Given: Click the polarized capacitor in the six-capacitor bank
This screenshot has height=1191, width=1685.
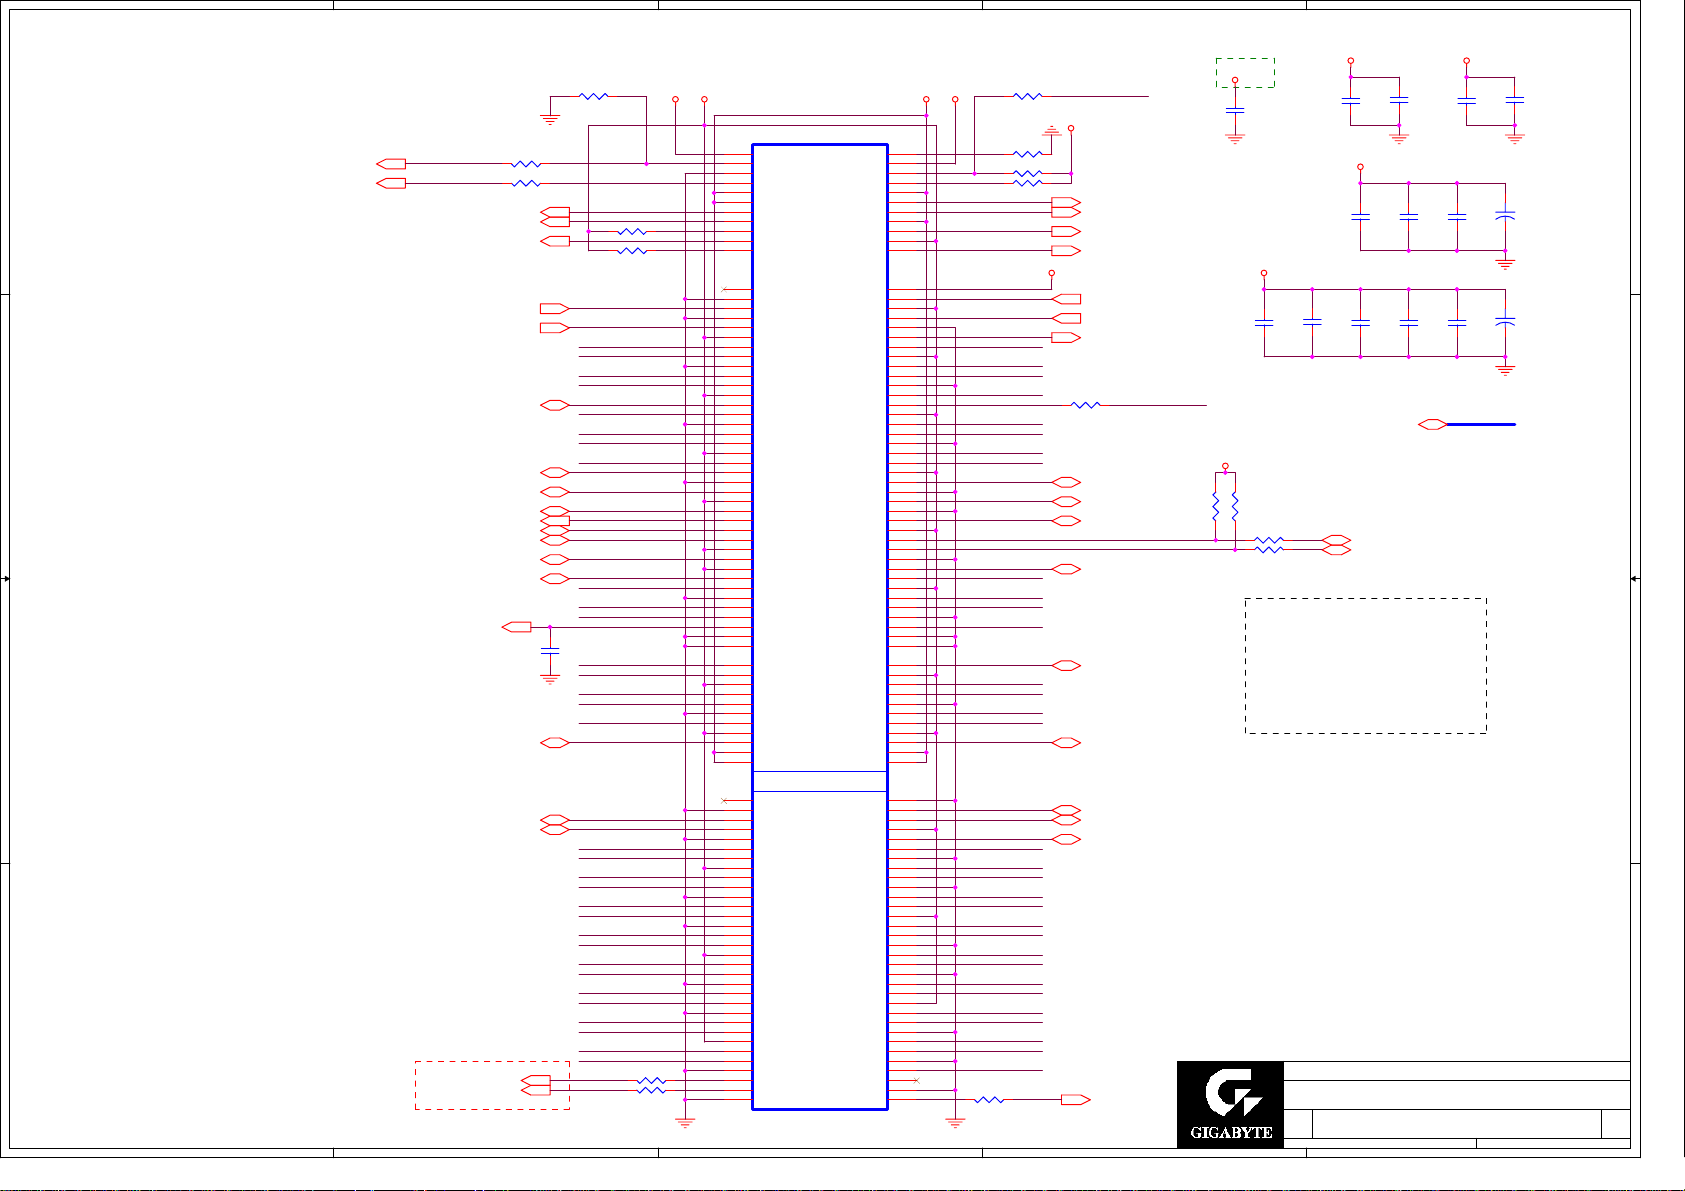Looking at the screenshot, I should [1505, 322].
